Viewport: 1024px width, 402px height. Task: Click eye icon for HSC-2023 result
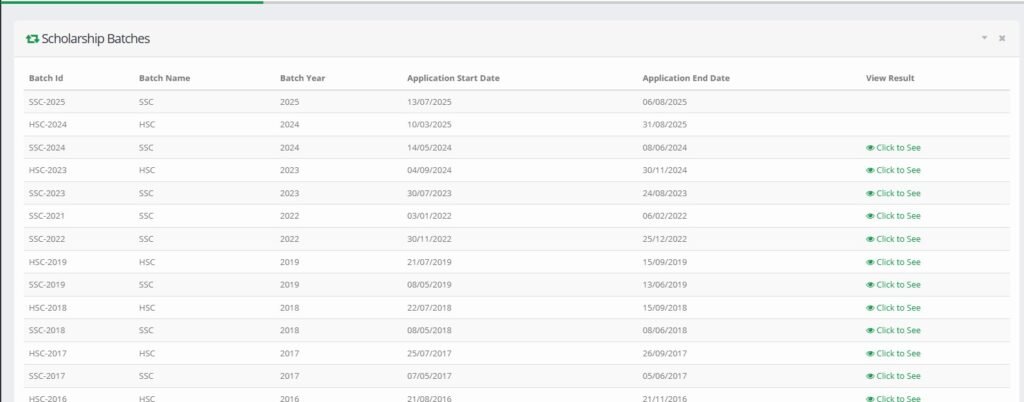(870, 171)
